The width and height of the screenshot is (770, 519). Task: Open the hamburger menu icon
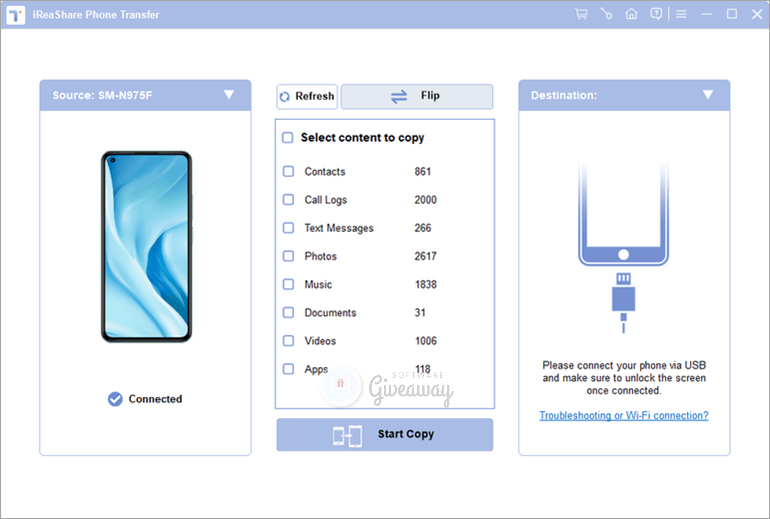tap(681, 14)
